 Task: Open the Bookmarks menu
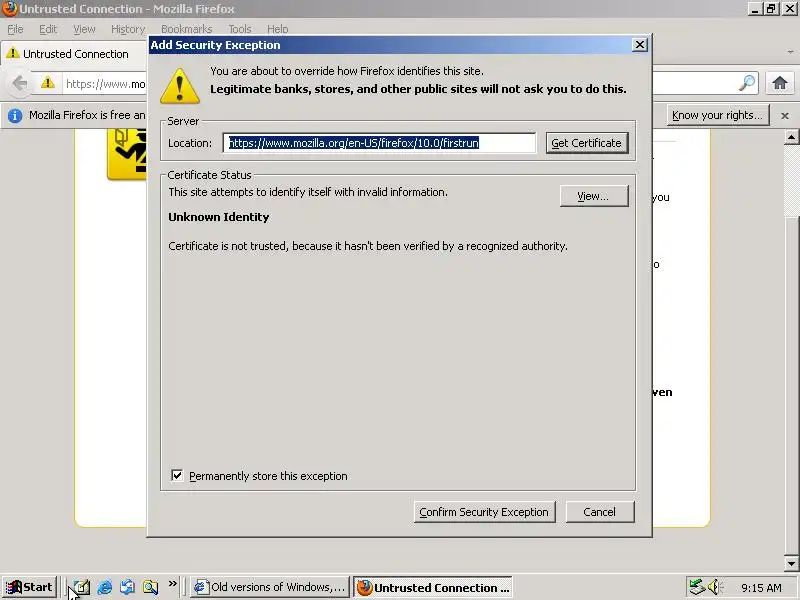(x=186, y=29)
